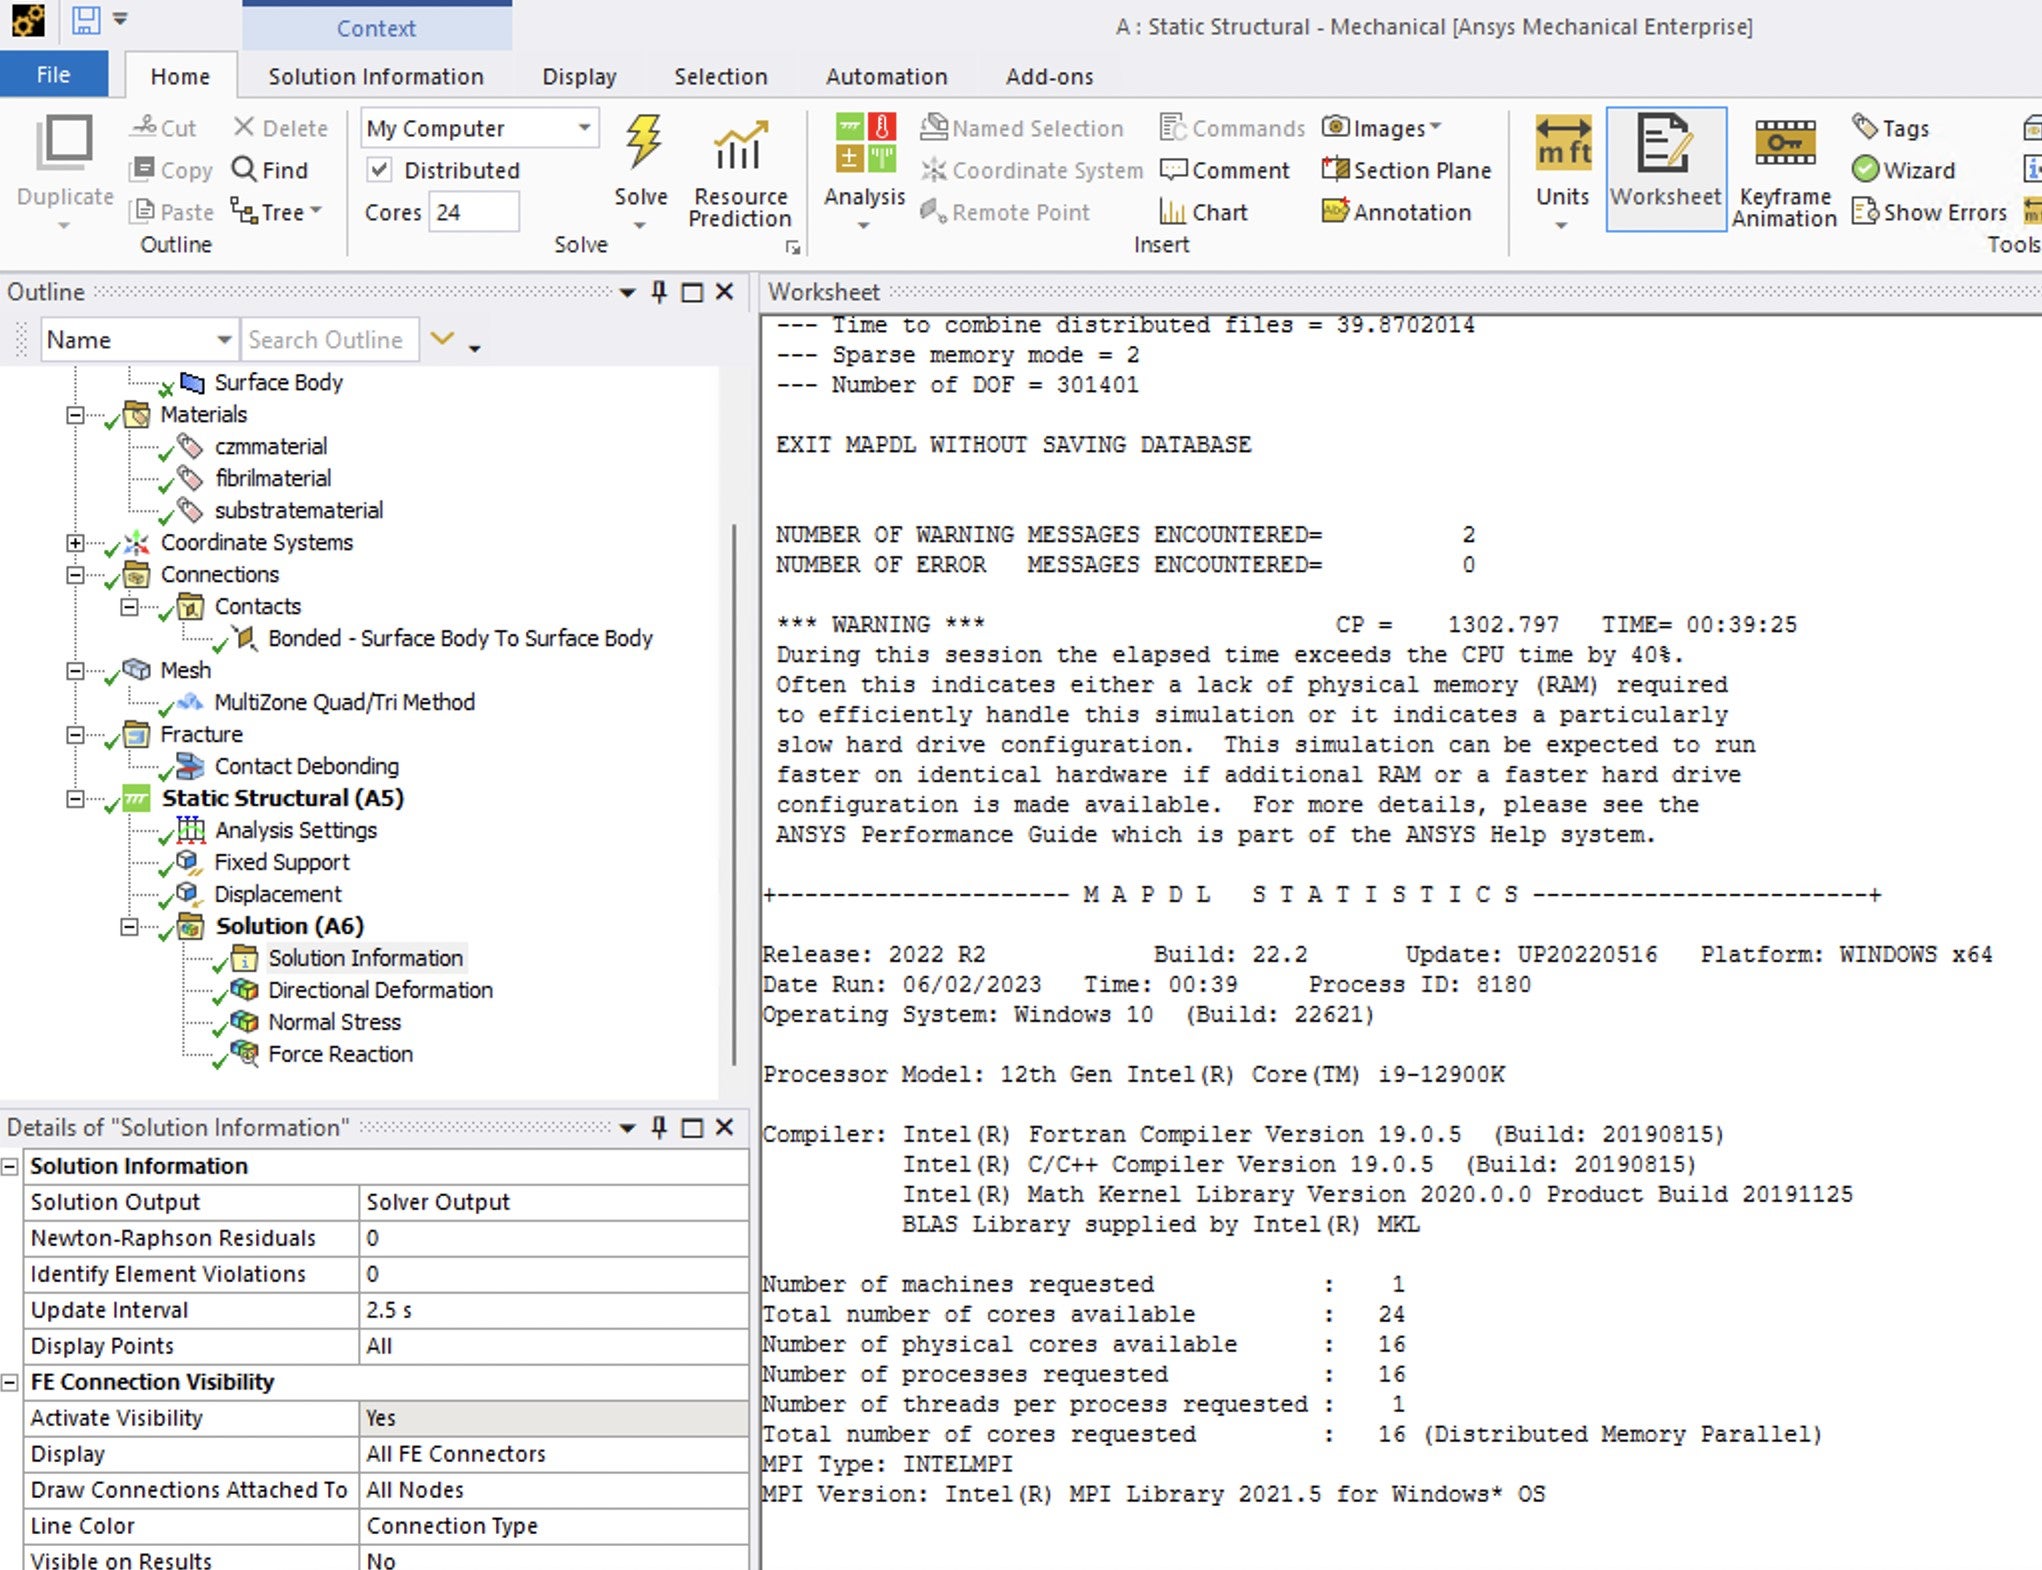
Task: Insert a Chart
Action: click(1203, 212)
